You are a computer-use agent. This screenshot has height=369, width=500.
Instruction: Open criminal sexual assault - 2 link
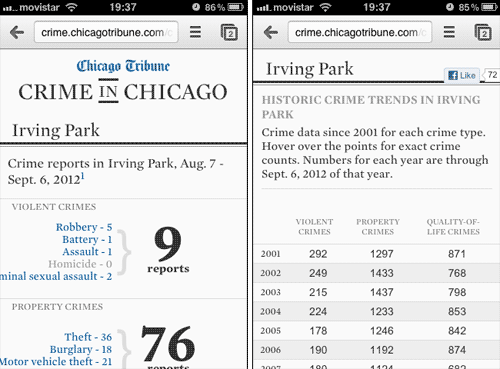point(56,276)
